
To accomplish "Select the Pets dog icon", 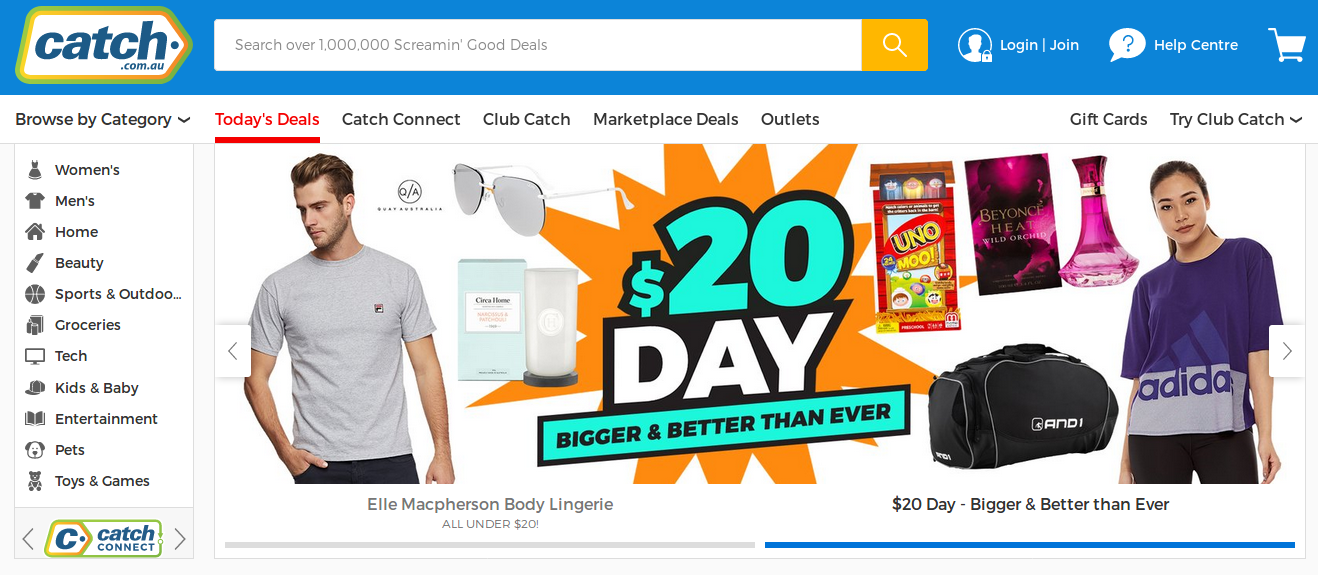I will point(35,450).
